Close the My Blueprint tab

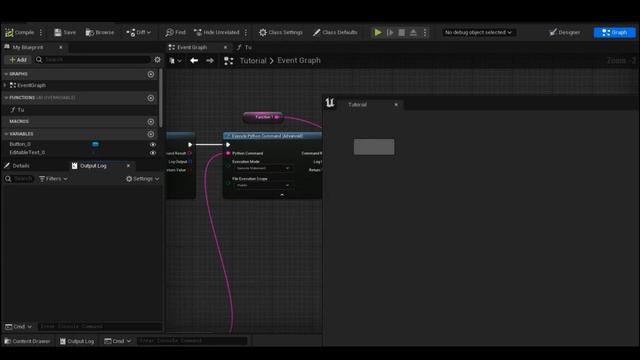[x=61, y=47]
